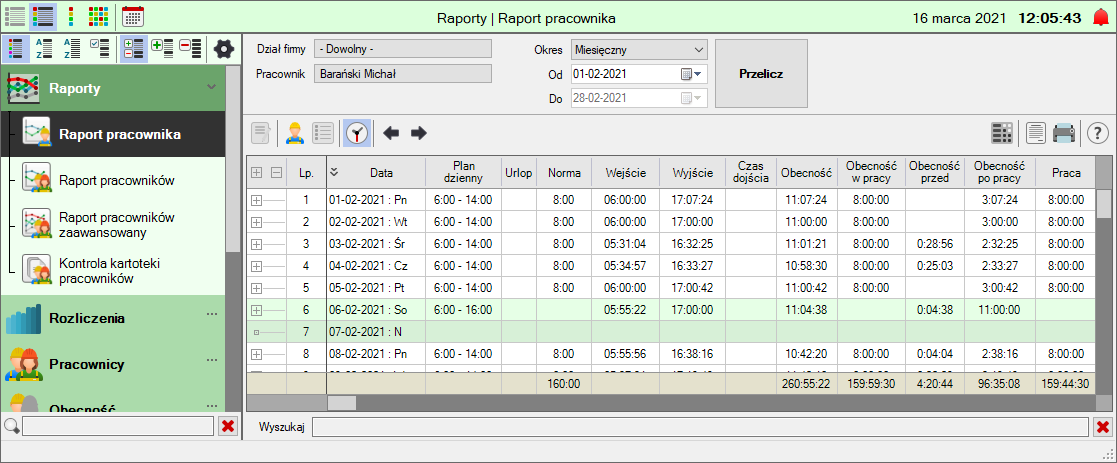Open the calendar icon in top bar
Viewport: 1117px width, 463px height.
133,16
